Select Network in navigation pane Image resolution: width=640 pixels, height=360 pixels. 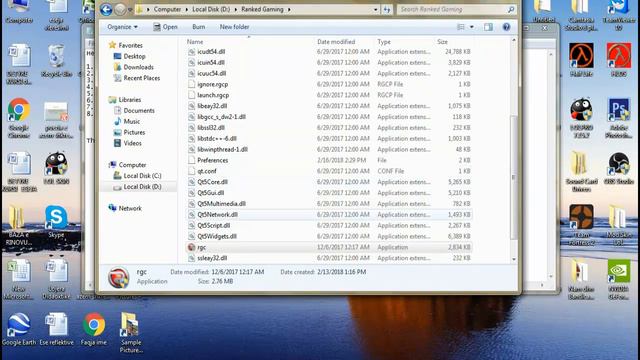tap(130, 208)
